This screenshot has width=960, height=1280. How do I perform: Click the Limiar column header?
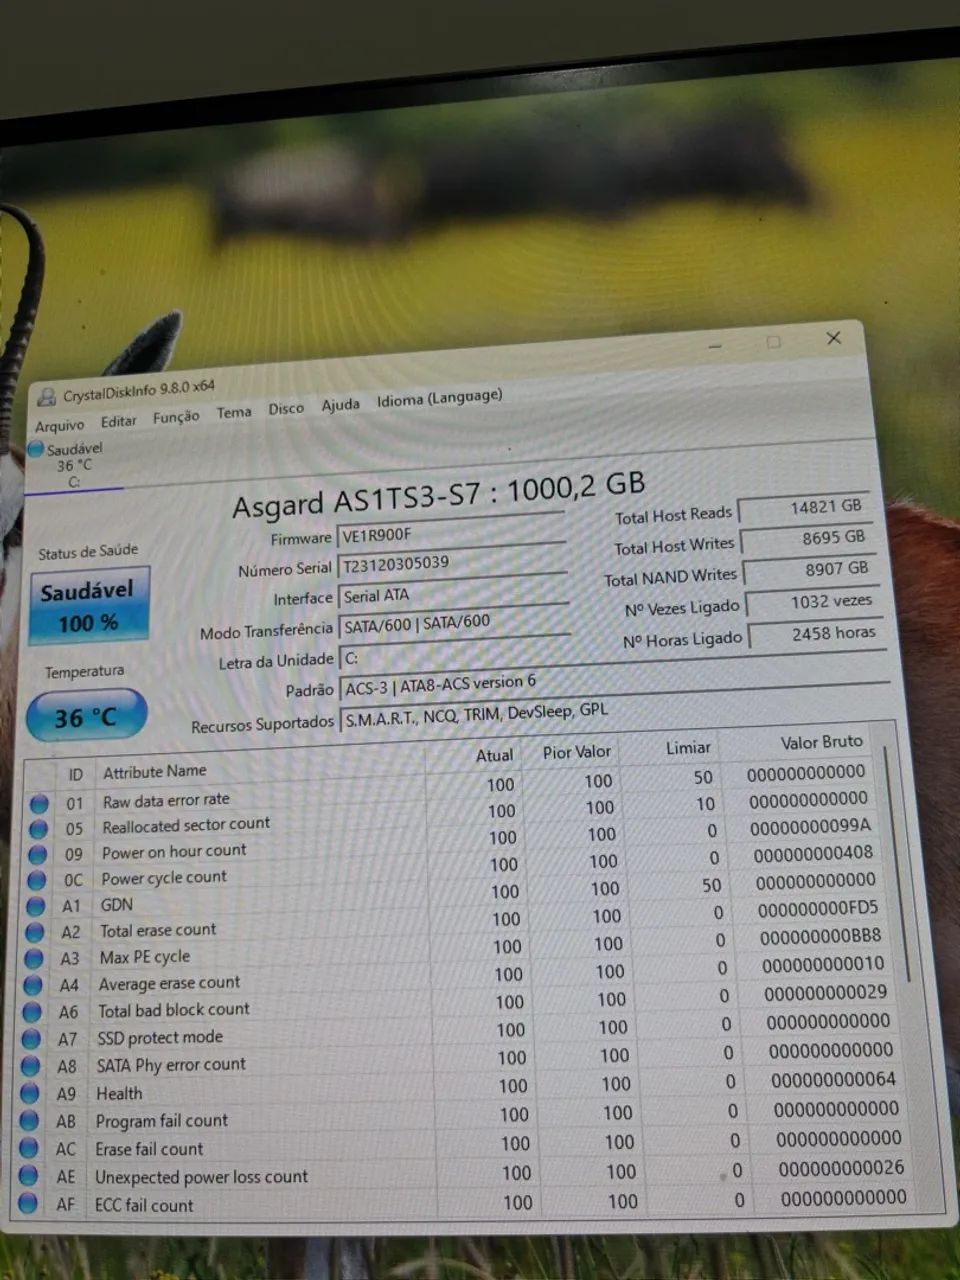tap(689, 747)
